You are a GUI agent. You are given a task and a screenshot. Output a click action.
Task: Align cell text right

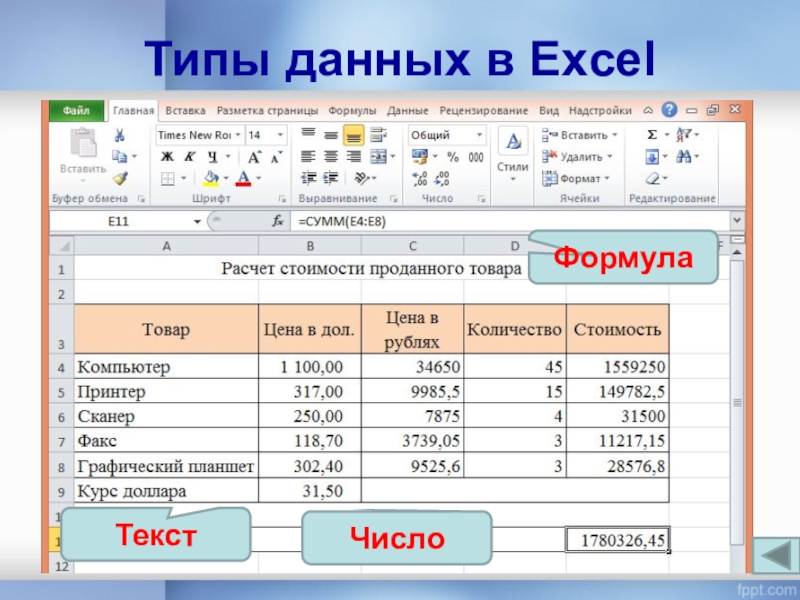point(354,157)
